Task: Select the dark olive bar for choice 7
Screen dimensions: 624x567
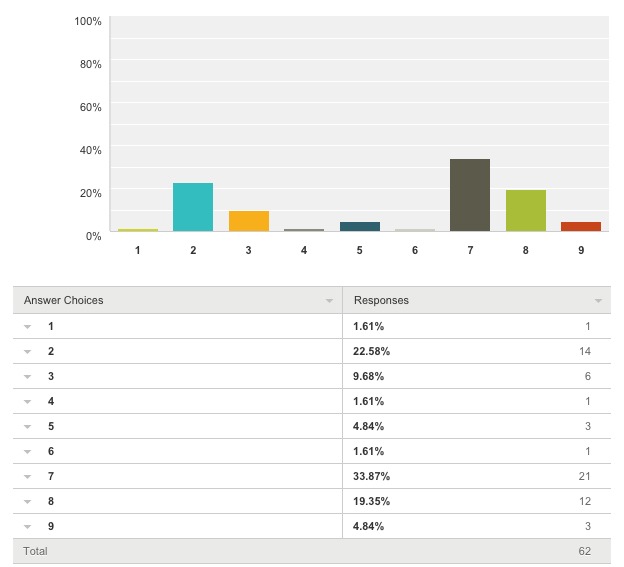Action: (470, 195)
